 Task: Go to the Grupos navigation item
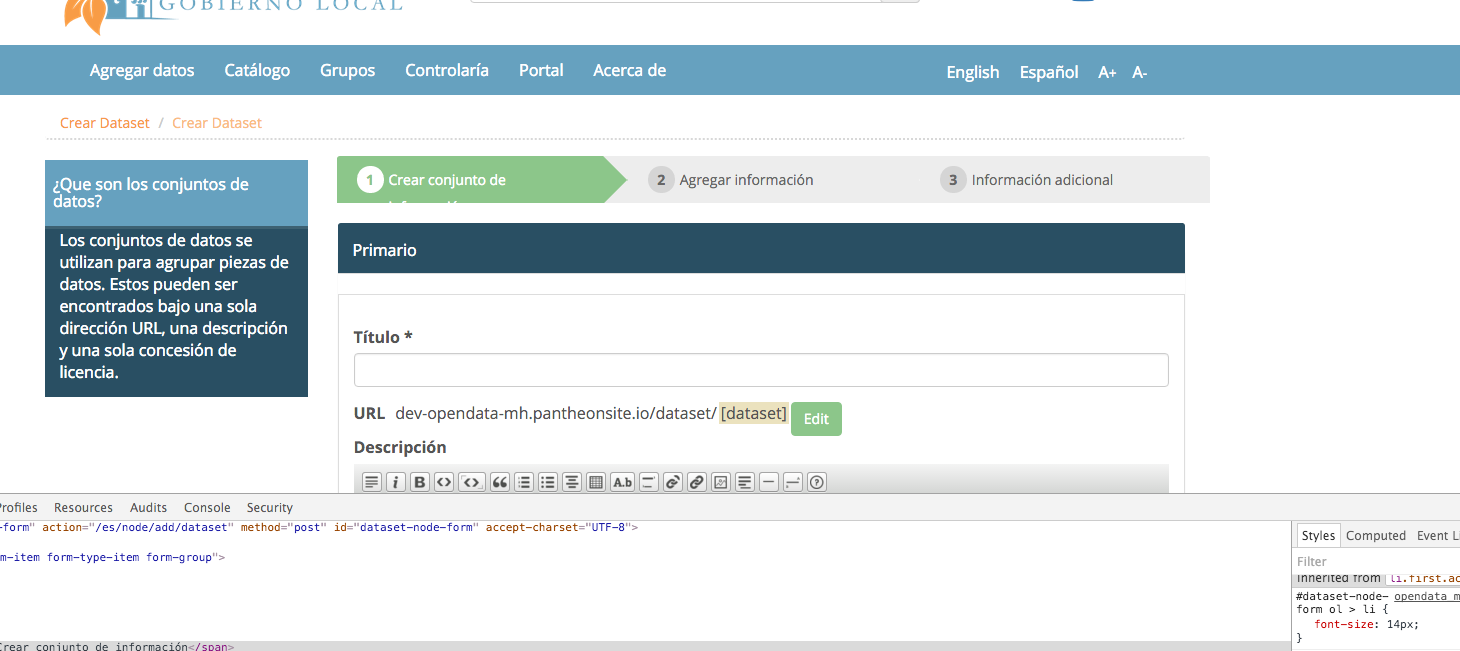(x=347, y=70)
